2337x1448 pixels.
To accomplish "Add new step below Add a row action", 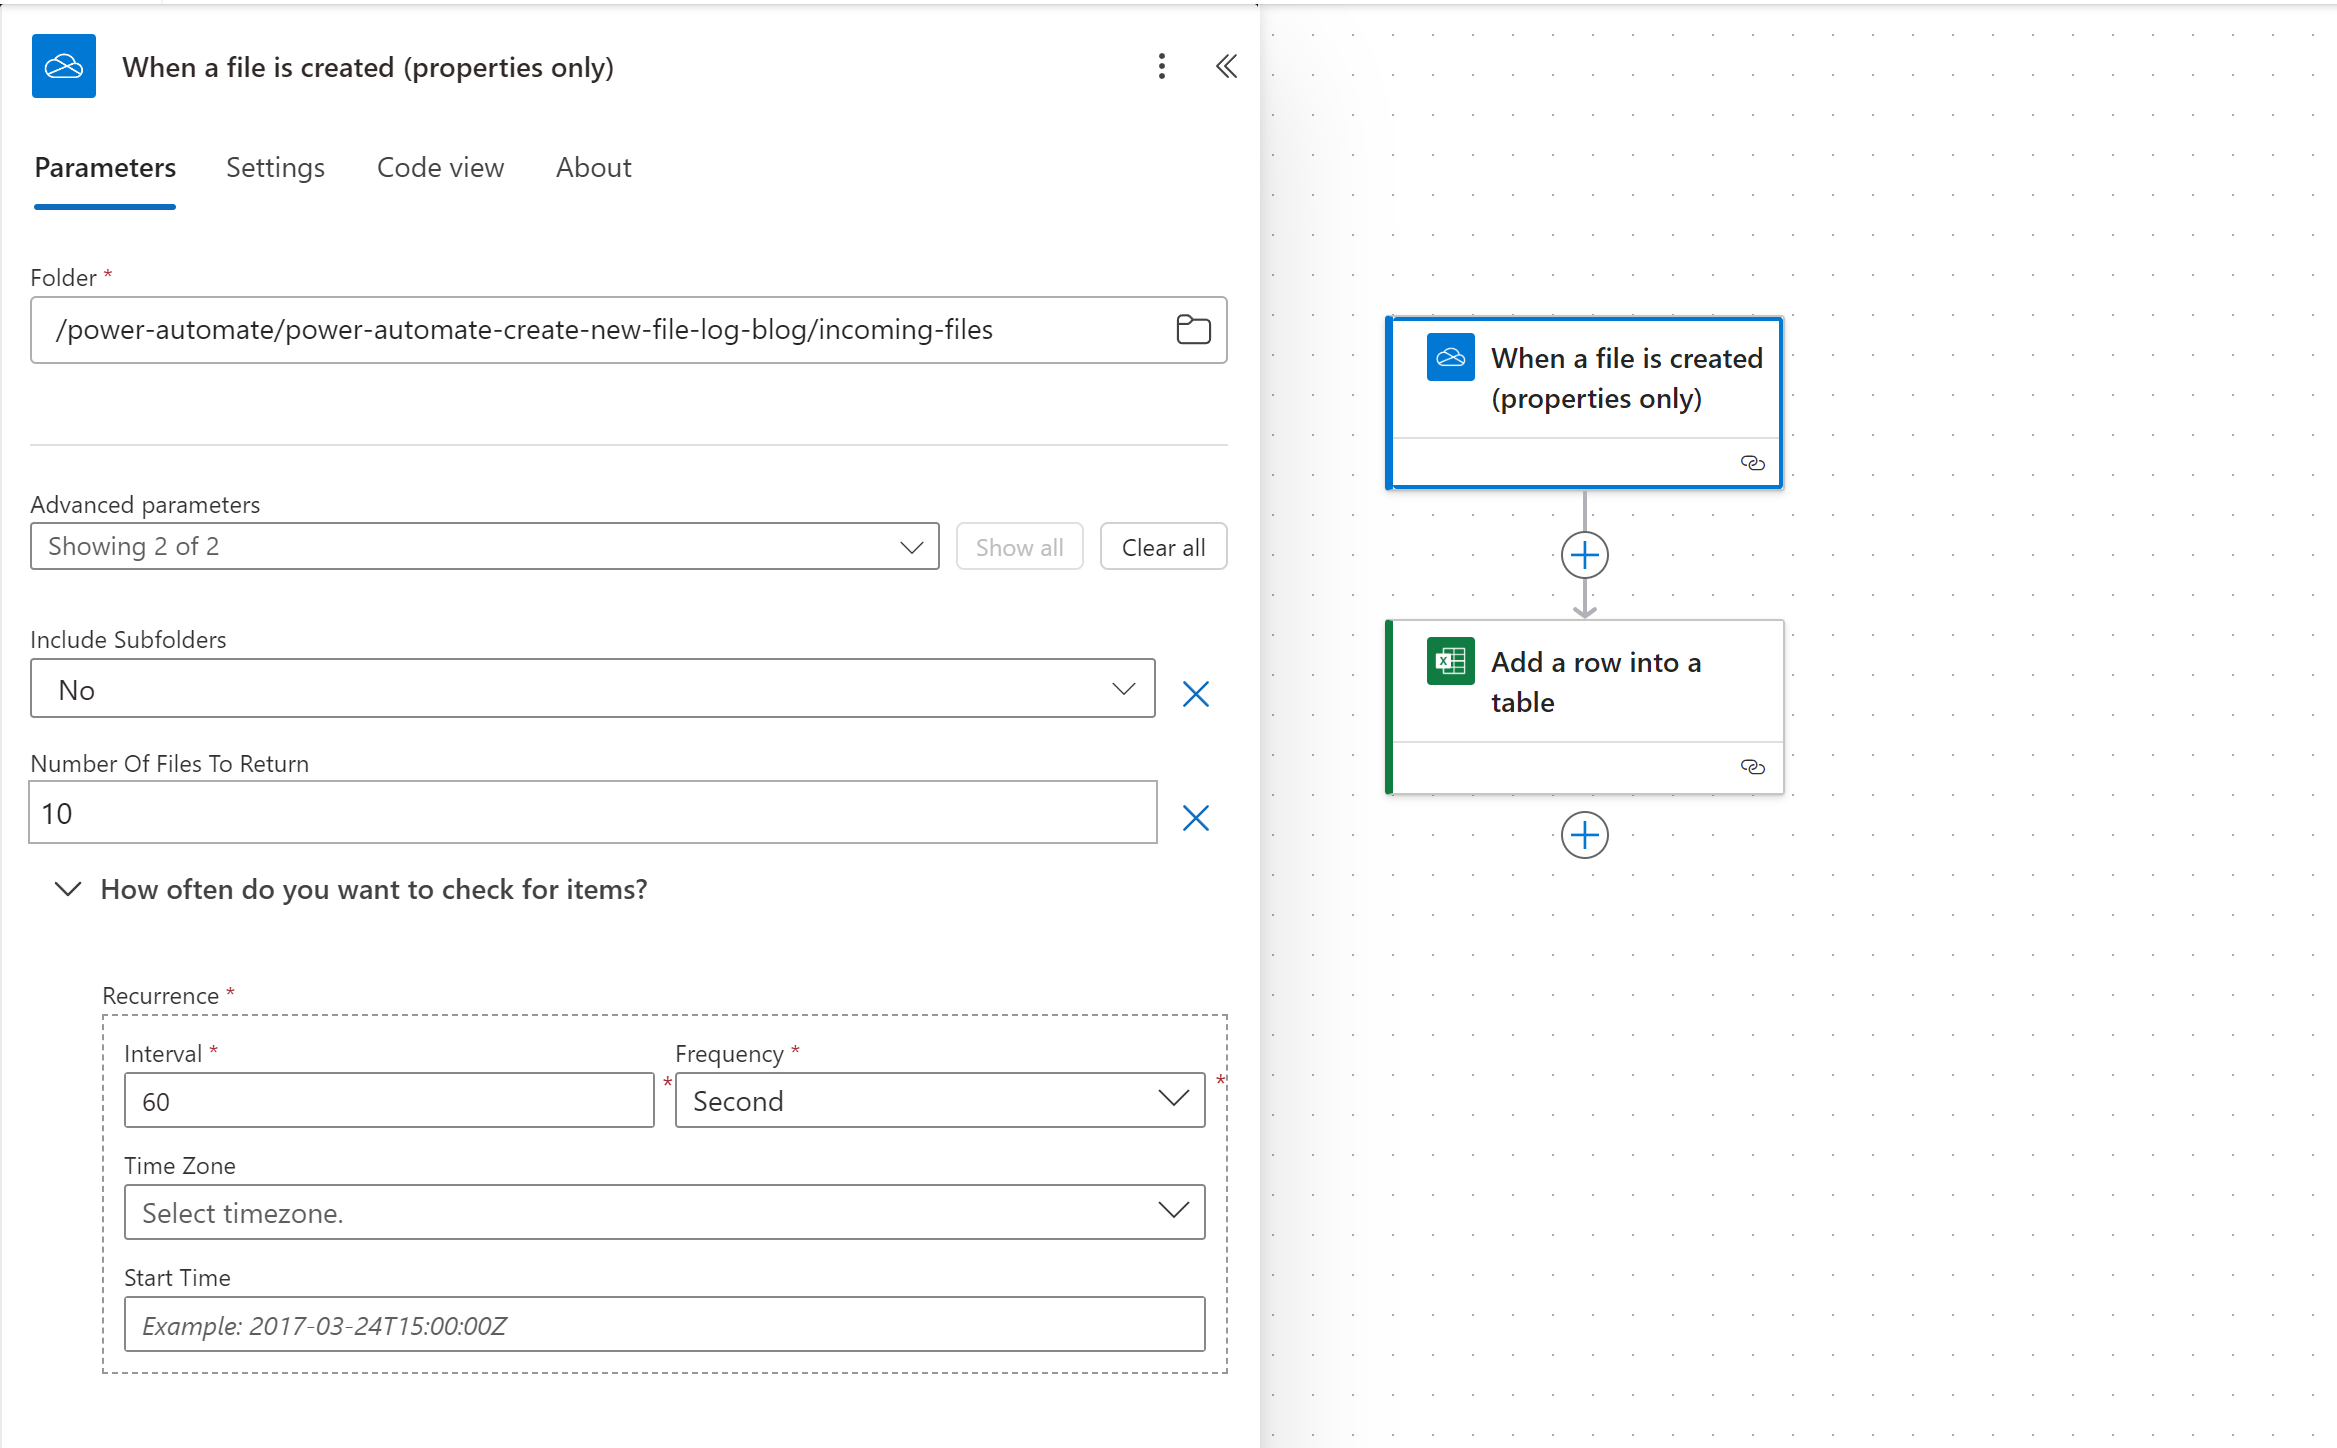I will tap(1584, 835).
